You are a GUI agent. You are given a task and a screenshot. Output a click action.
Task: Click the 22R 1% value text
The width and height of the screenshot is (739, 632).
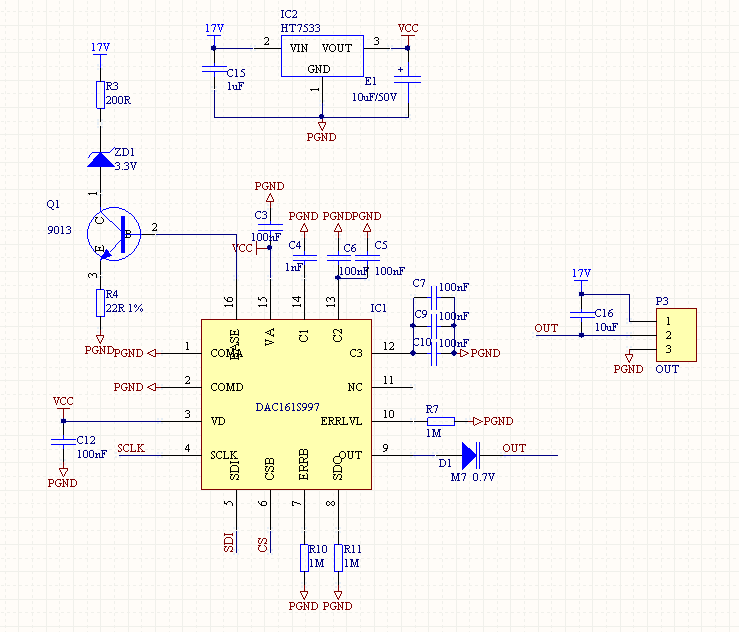coord(124,308)
